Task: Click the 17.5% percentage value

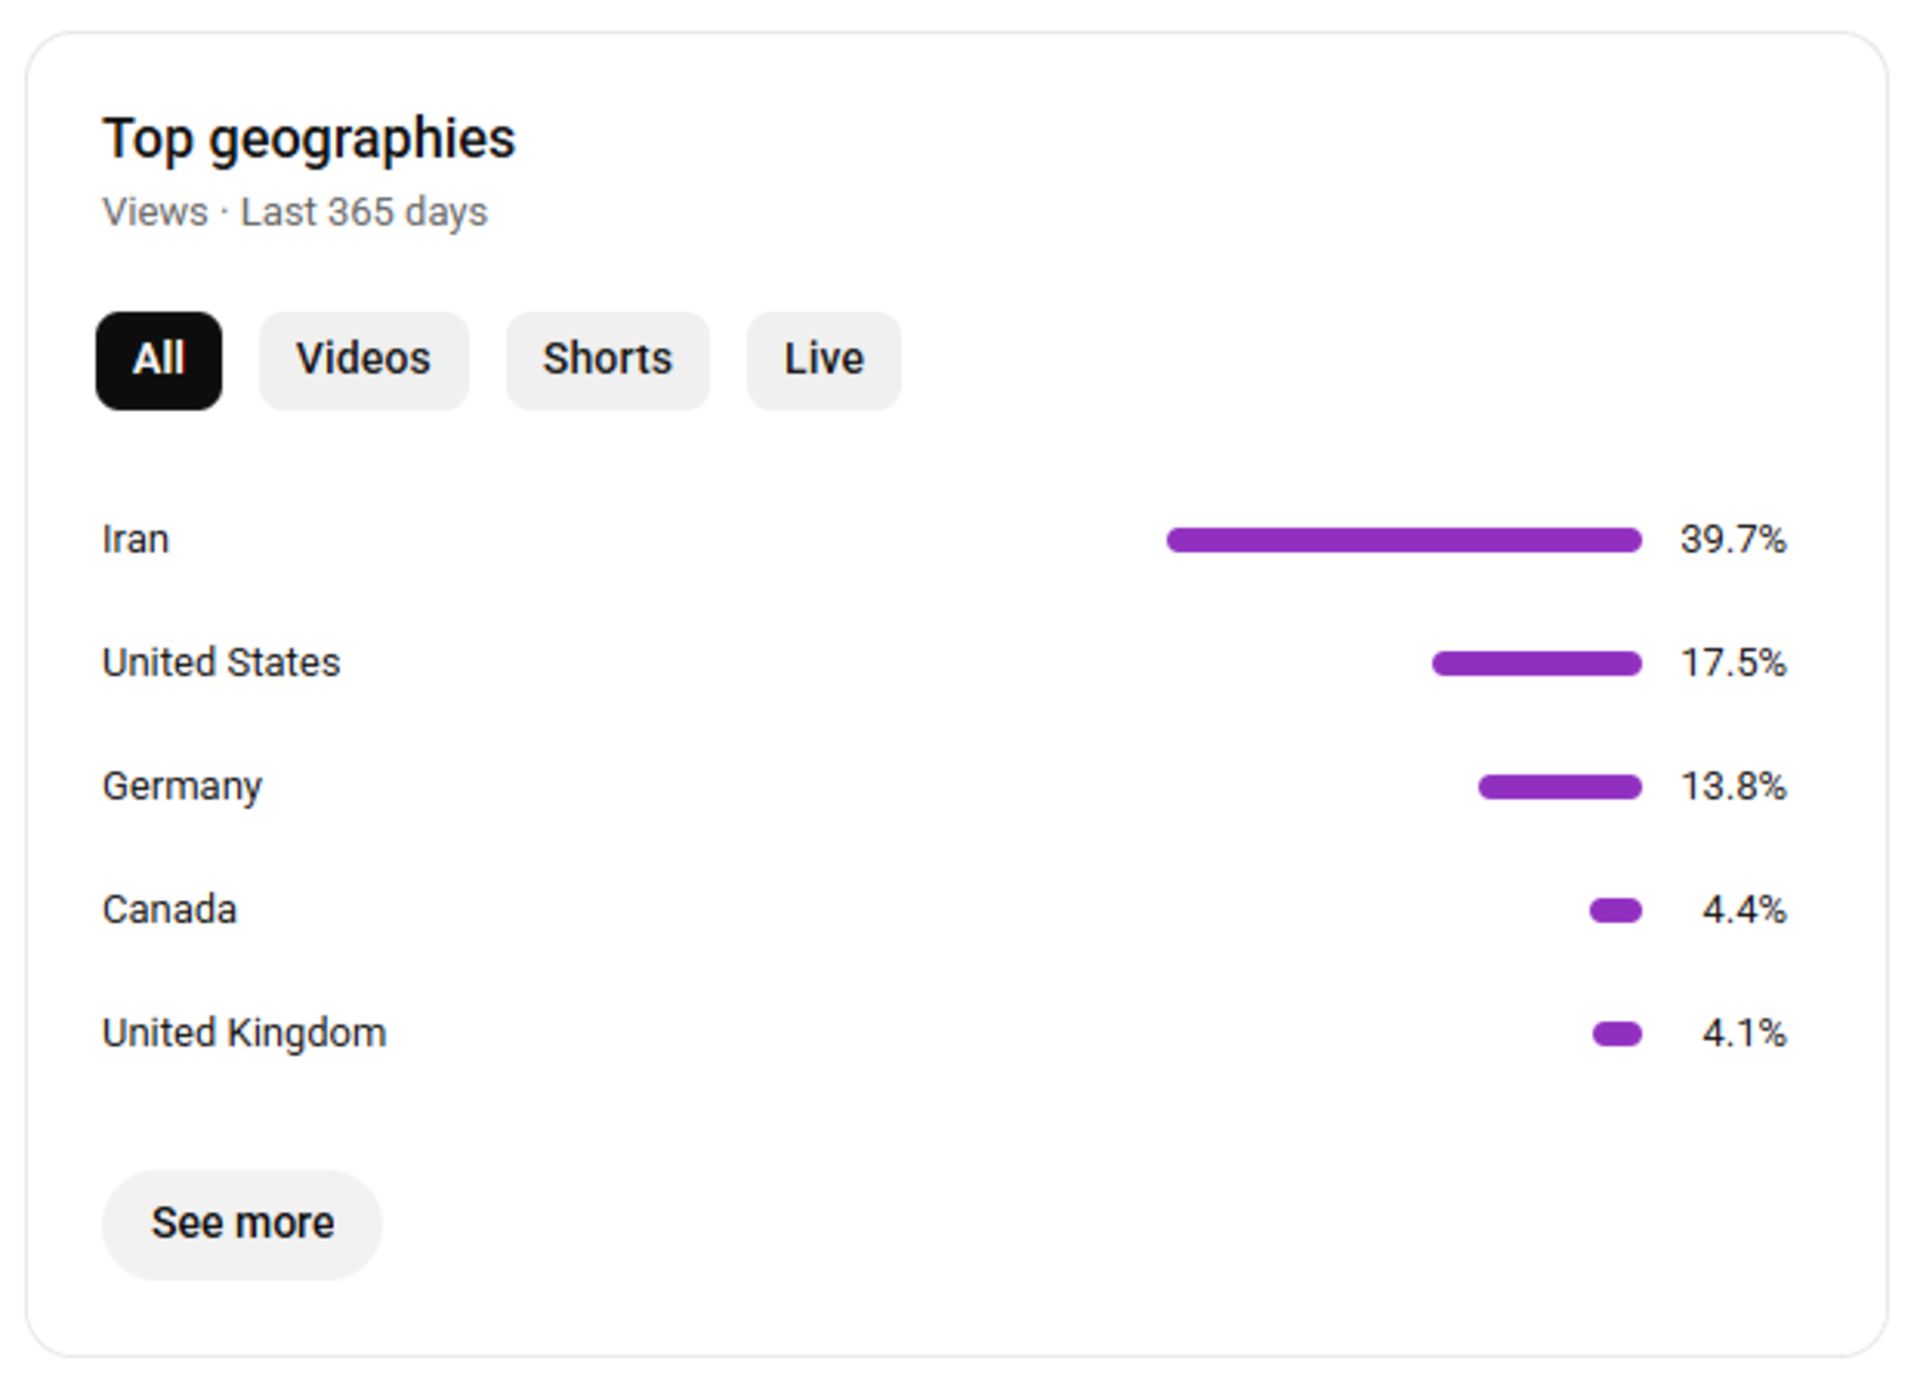Action: point(1732,663)
